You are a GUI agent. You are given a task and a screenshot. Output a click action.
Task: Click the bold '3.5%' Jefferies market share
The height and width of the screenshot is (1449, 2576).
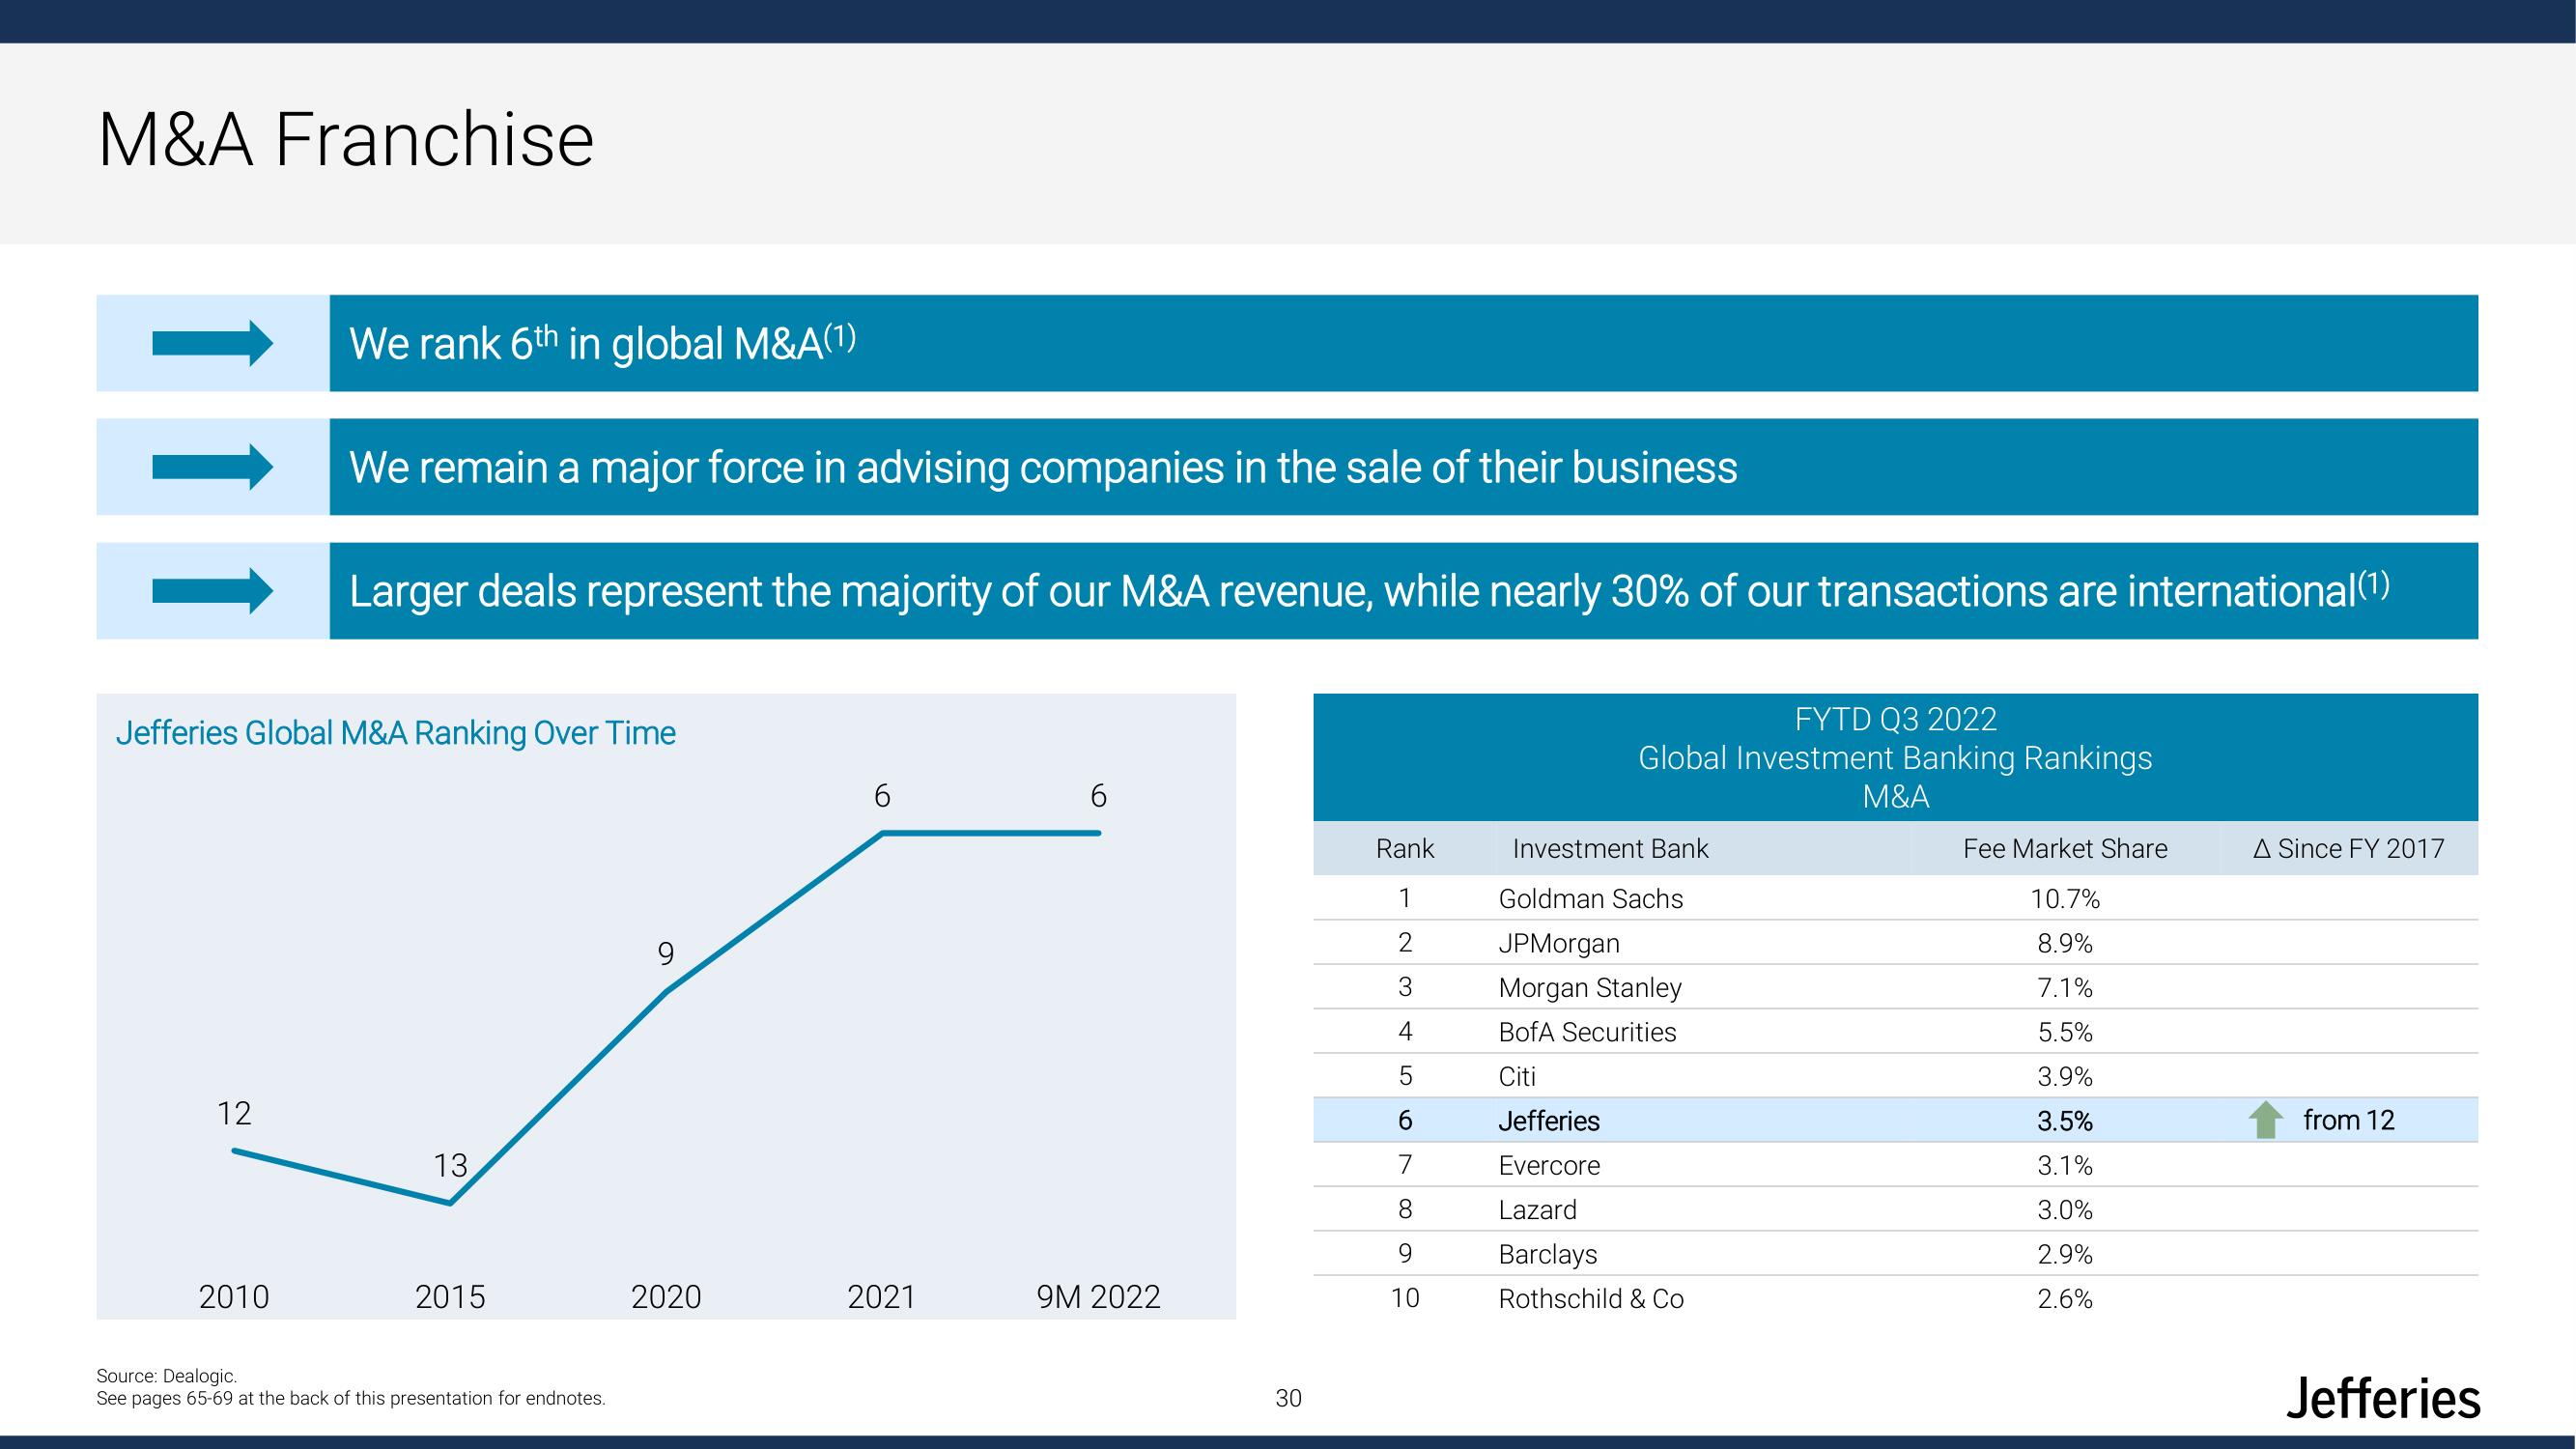coord(2065,1121)
